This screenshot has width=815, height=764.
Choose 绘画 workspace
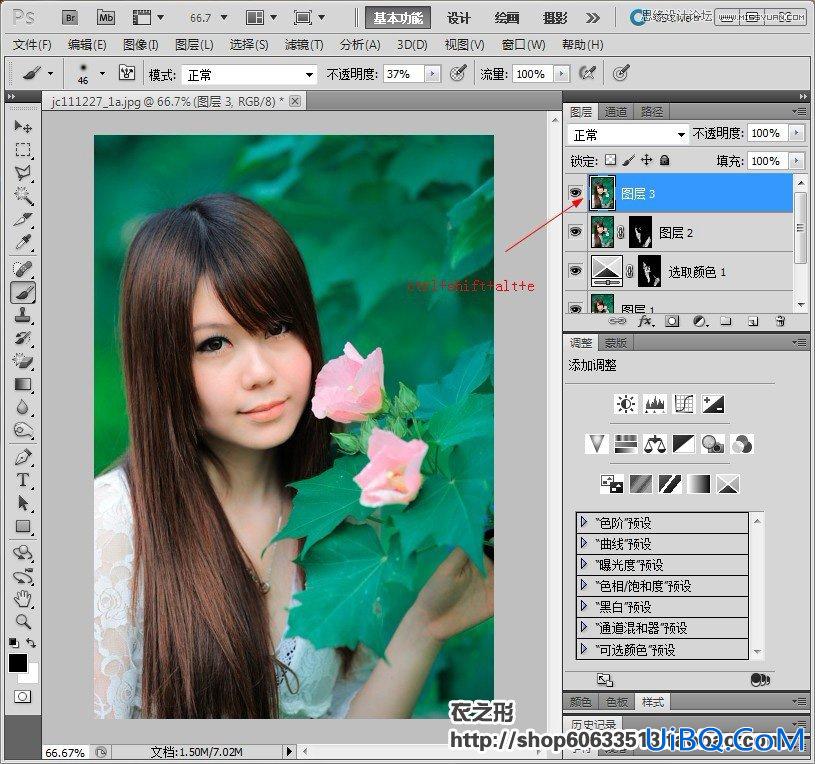(x=507, y=18)
